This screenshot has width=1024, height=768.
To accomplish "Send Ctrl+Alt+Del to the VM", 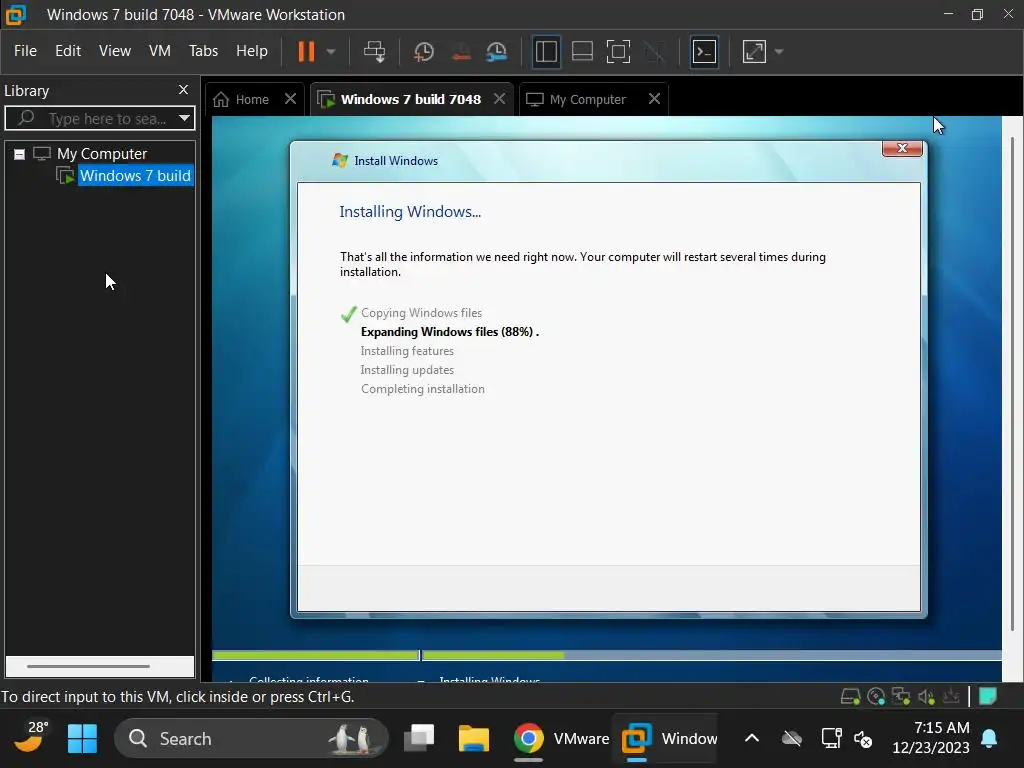I will (374, 52).
